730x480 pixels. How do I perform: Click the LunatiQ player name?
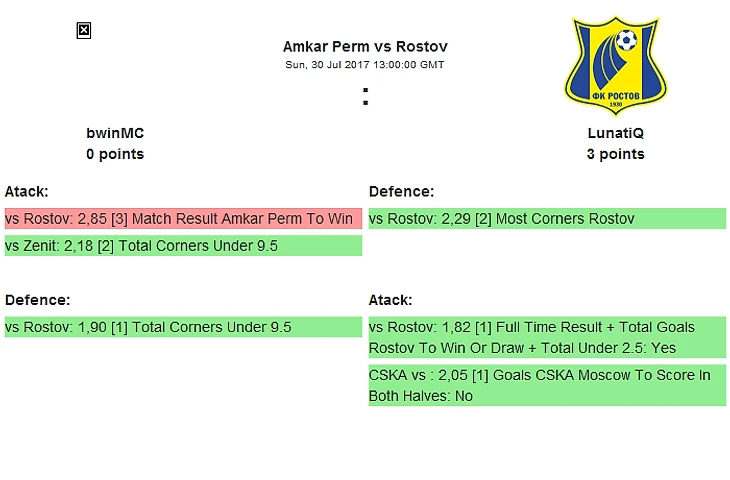click(x=615, y=133)
